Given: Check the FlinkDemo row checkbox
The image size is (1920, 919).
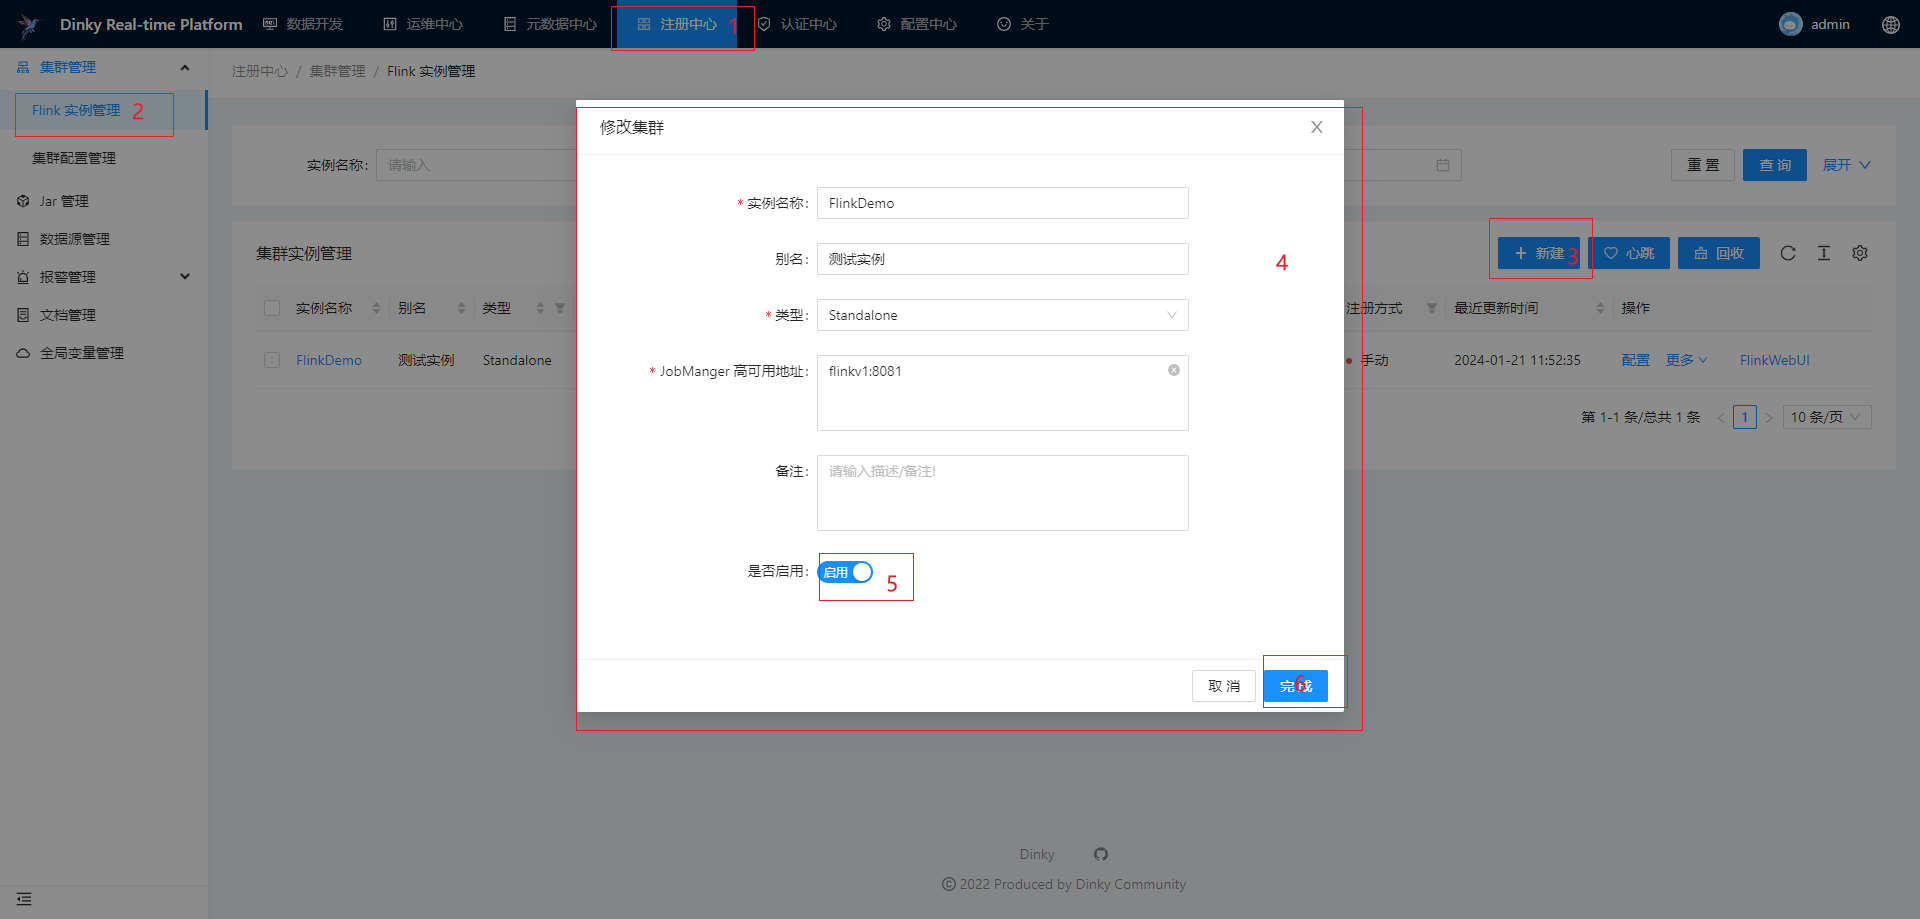Looking at the screenshot, I should (272, 360).
